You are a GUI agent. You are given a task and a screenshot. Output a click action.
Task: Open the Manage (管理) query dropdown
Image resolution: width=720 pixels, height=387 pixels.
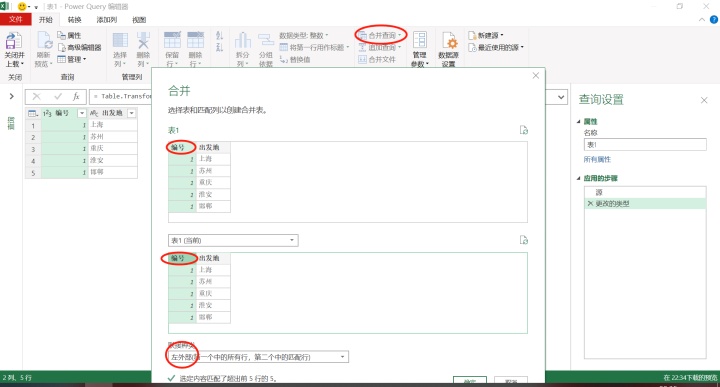72,59
